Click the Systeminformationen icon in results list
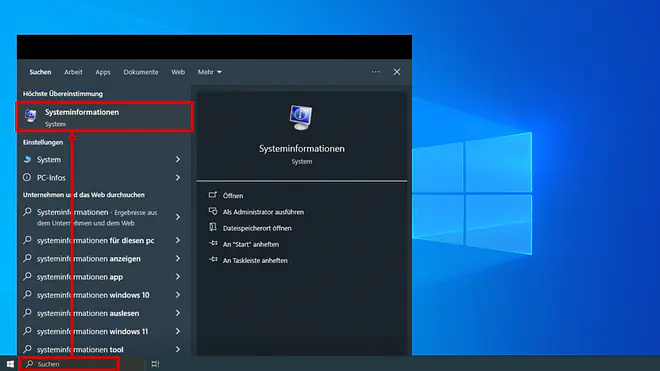 (31, 115)
